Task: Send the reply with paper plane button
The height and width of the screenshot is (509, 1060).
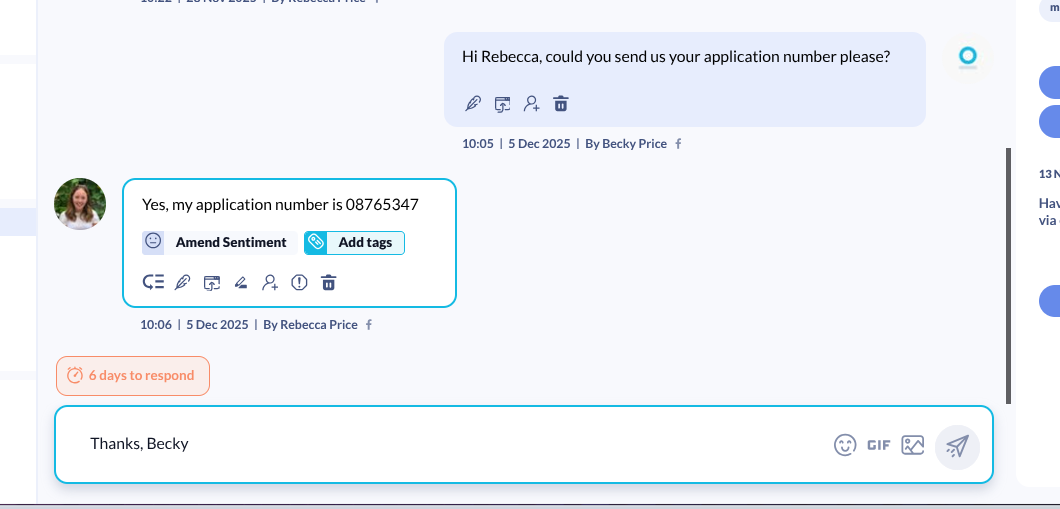Action: point(957,446)
